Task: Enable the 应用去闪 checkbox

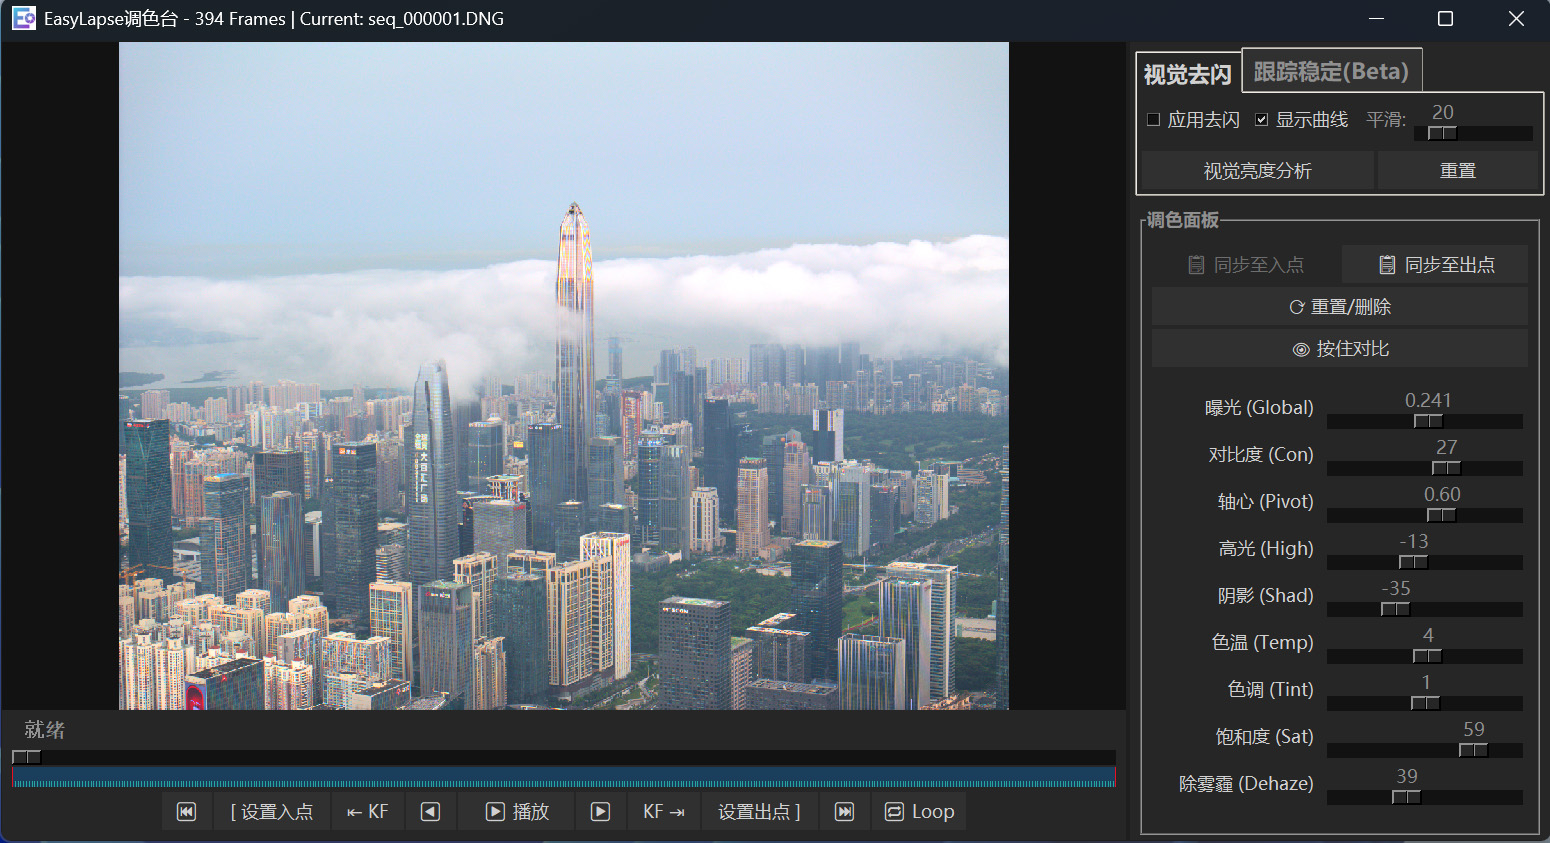Action: click(x=1152, y=119)
